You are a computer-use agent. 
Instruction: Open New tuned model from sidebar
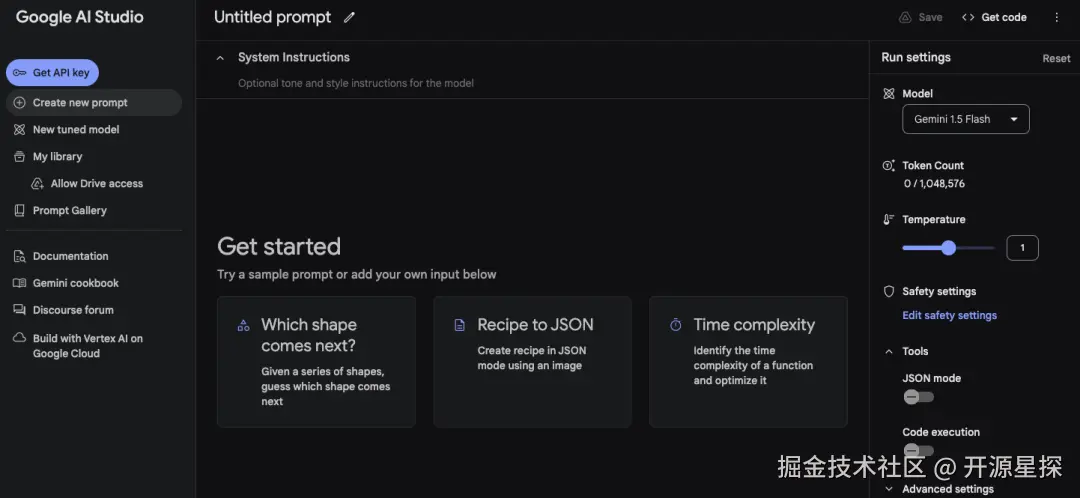[76, 130]
